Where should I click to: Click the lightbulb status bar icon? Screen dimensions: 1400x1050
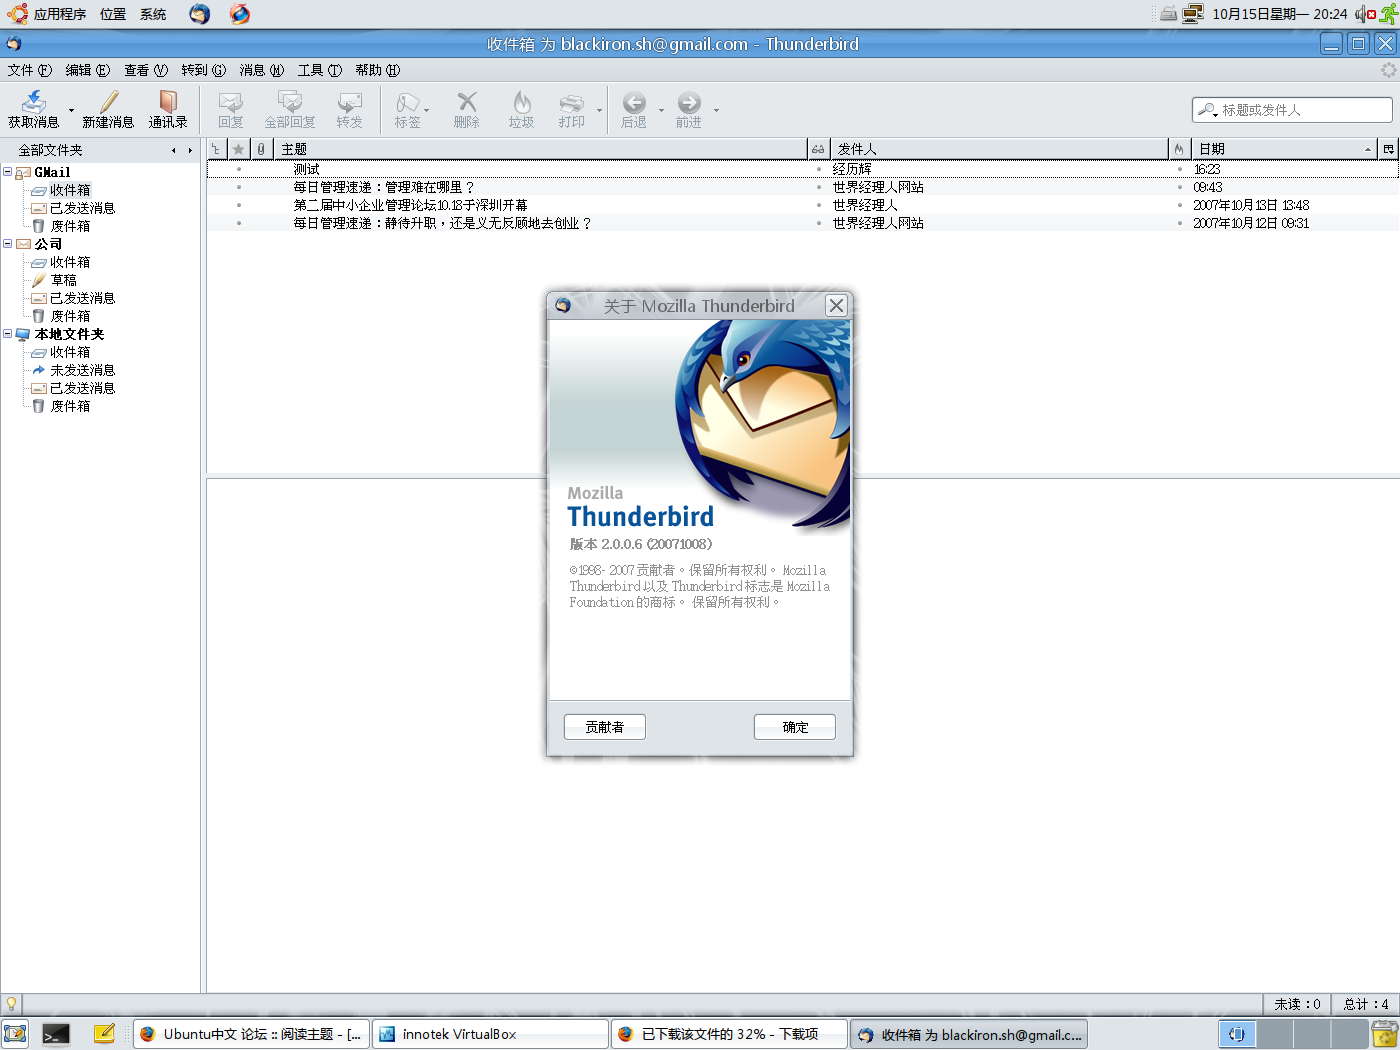[x=11, y=1004]
